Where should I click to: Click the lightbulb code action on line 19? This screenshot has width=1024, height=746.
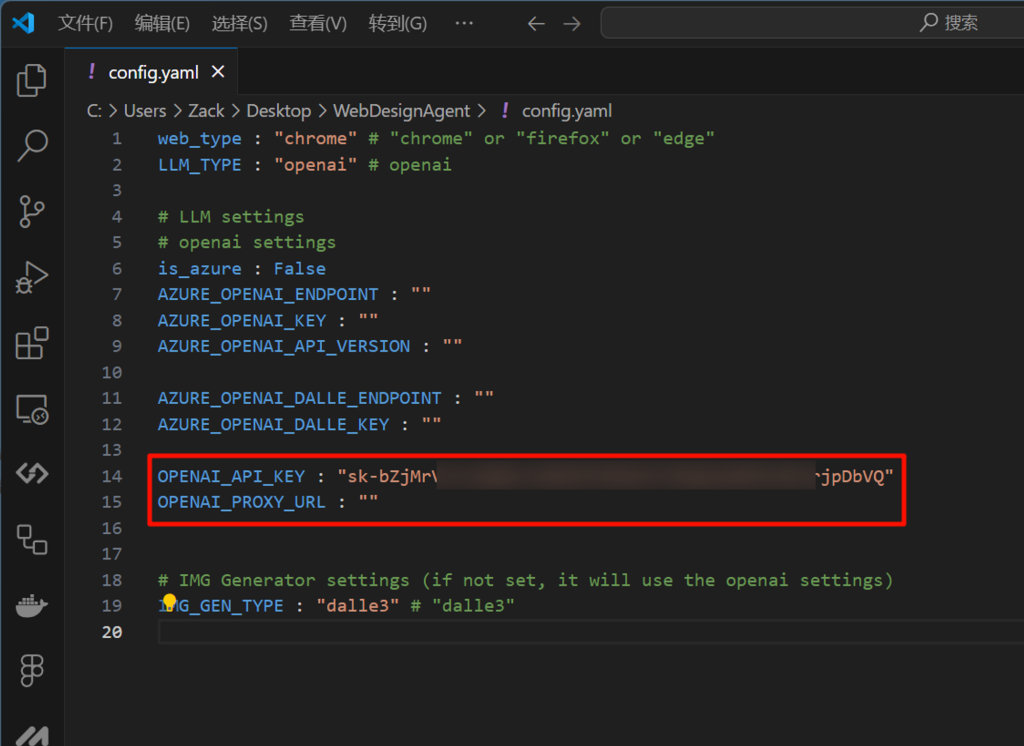click(169, 601)
